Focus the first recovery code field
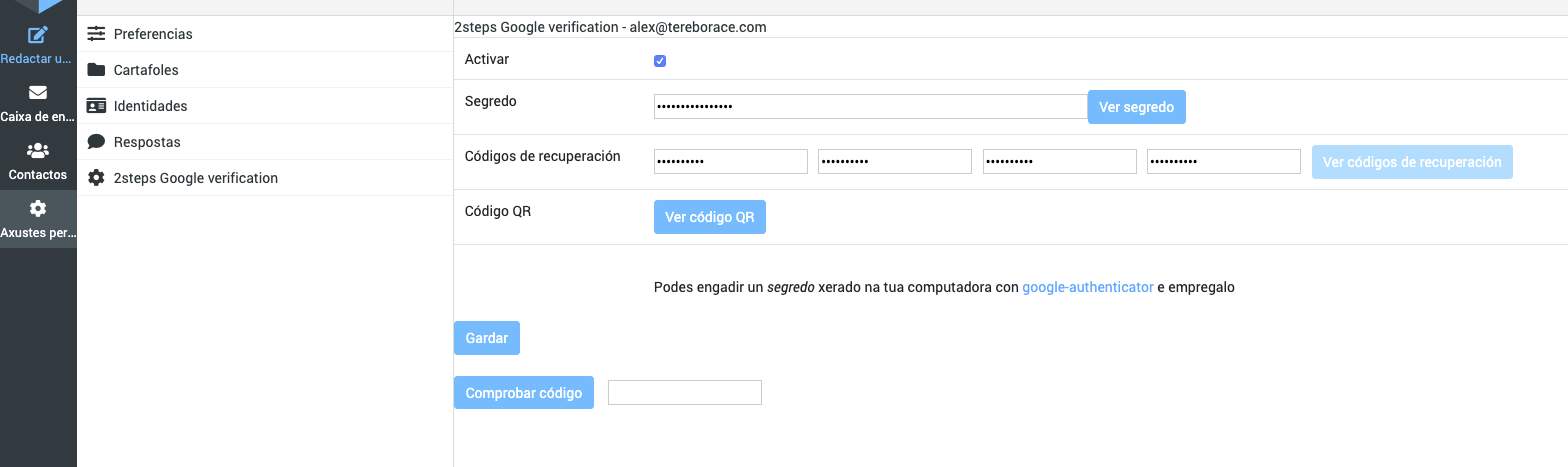This screenshot has height=467, width=1568. (730, 162)
